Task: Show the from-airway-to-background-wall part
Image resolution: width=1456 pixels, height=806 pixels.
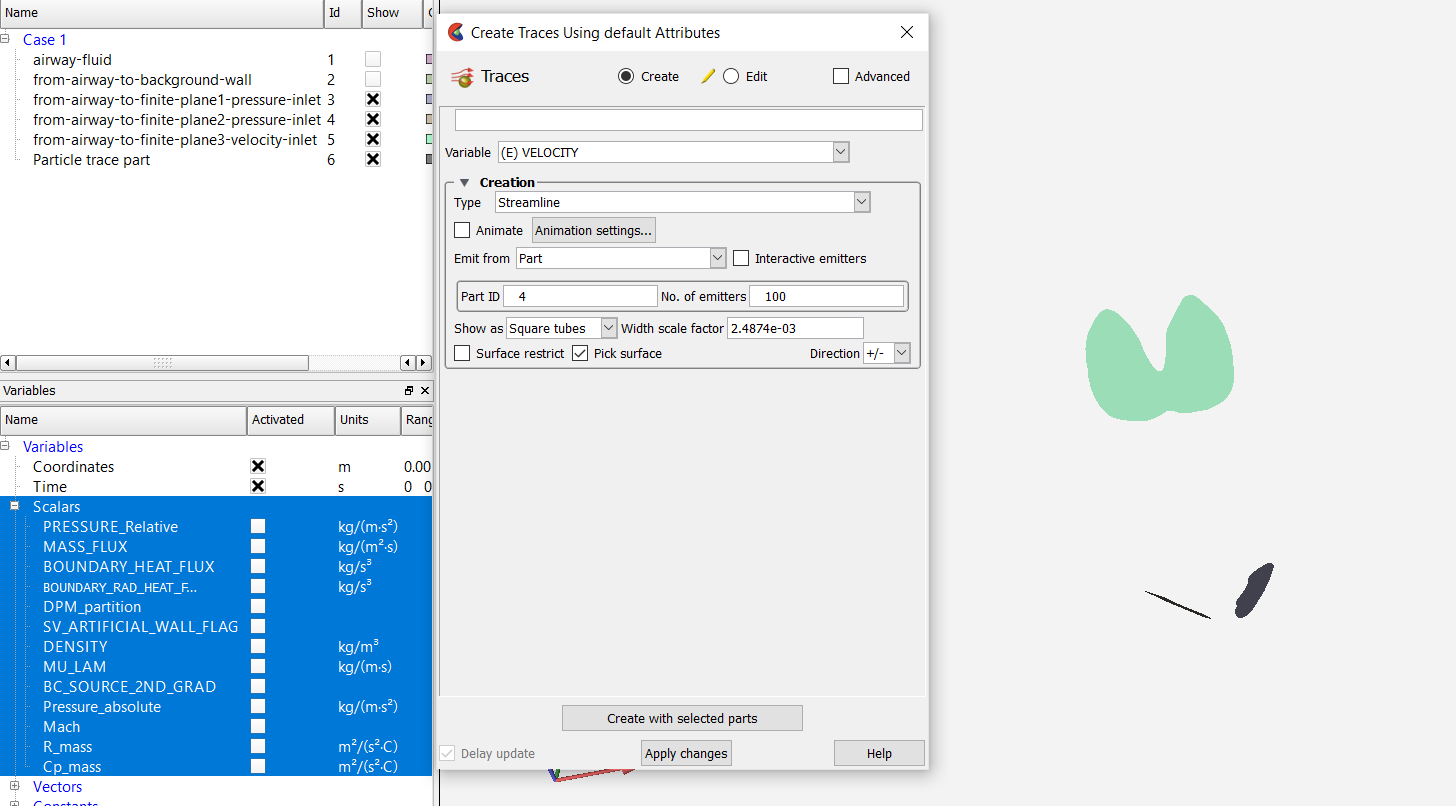Action: click(373, 80)
